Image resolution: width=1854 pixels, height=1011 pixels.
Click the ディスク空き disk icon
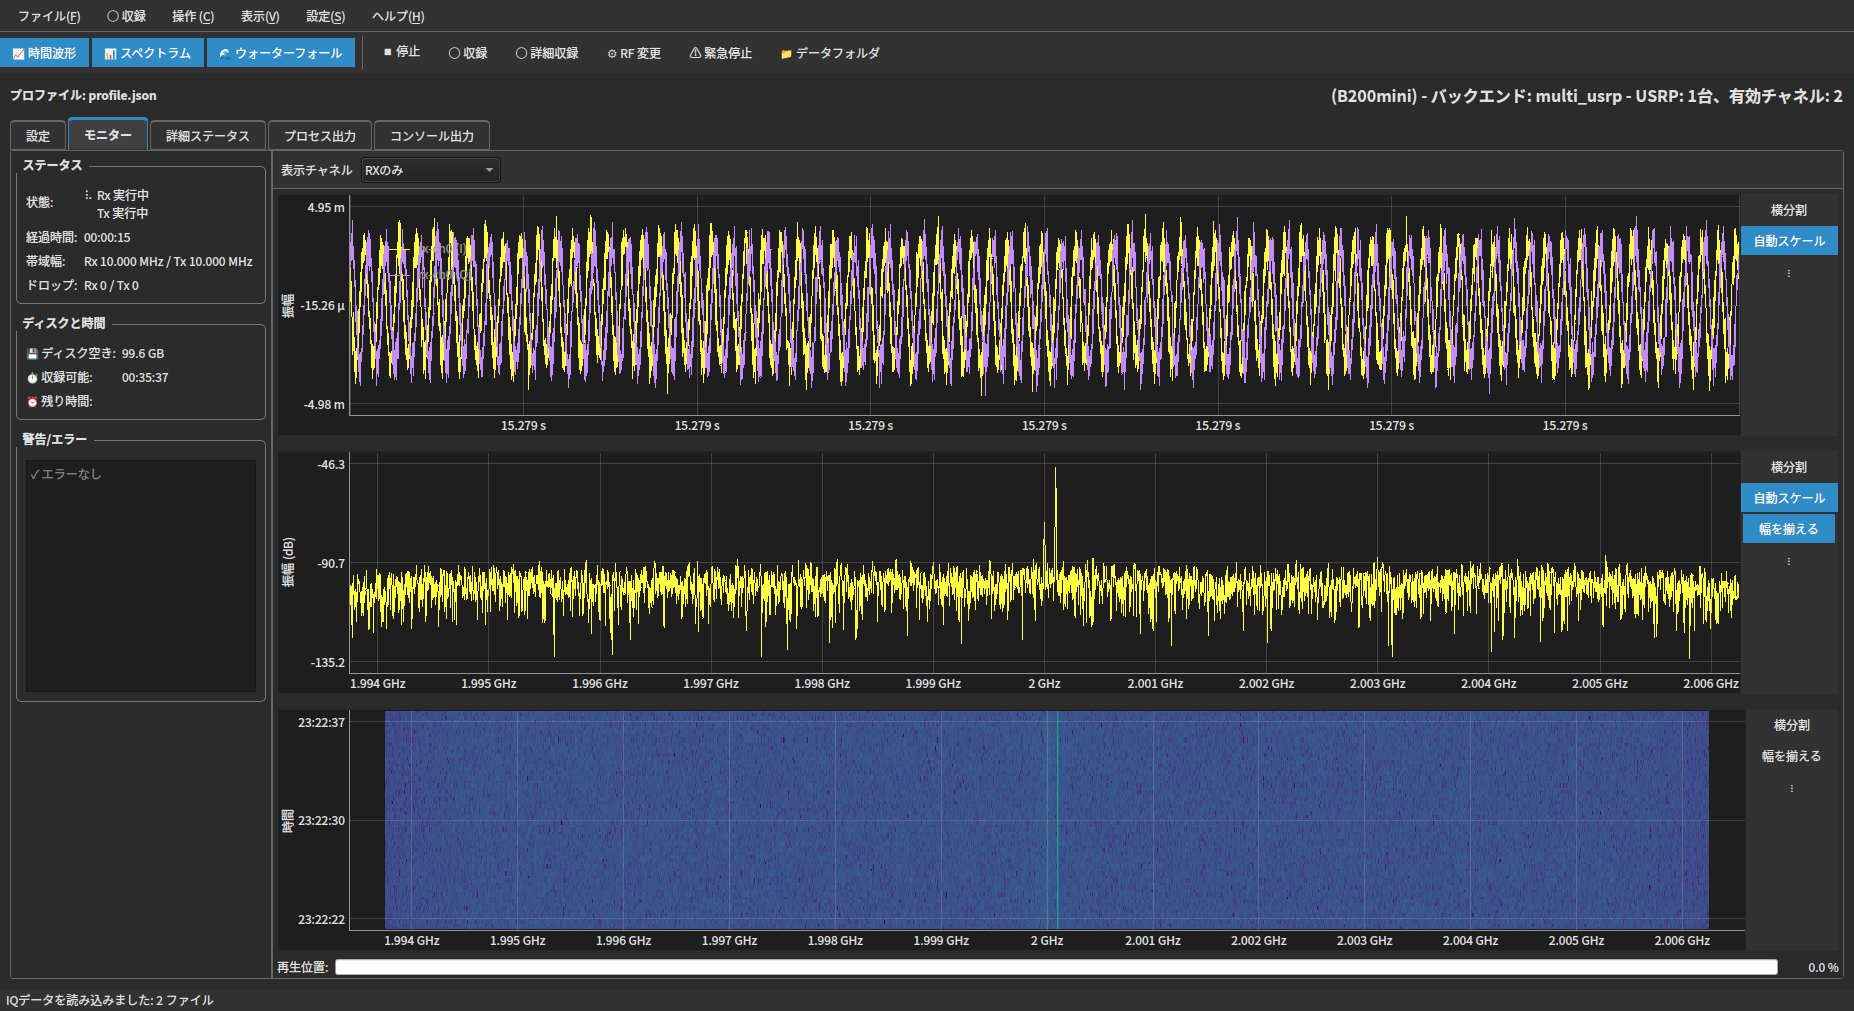tap(32, 354)
